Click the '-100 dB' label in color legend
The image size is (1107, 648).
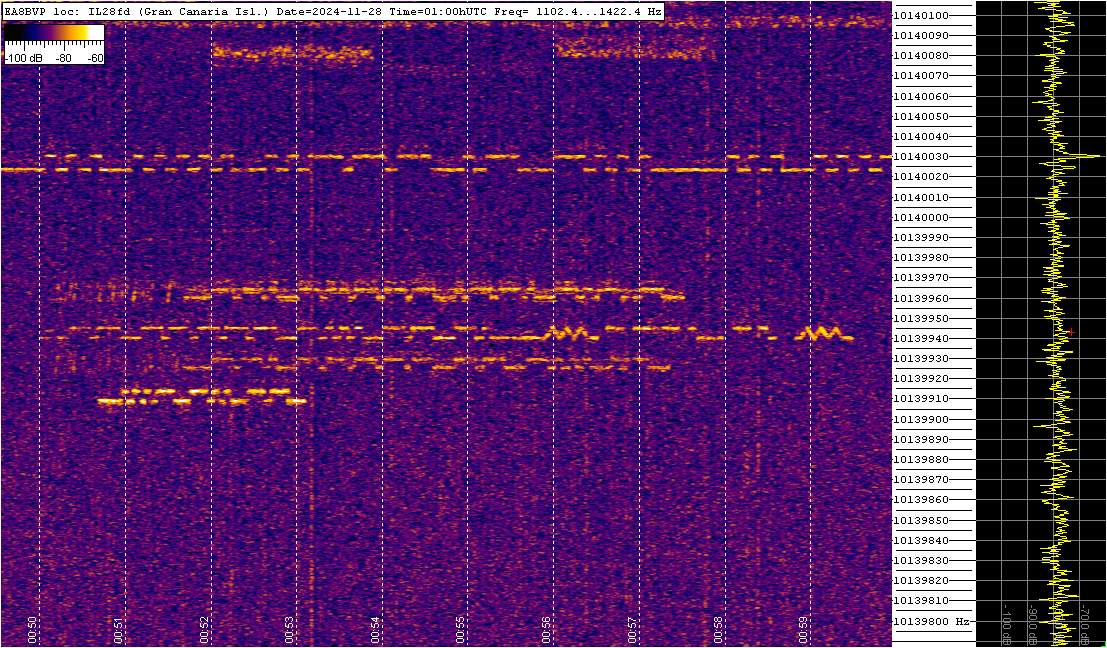21,59
